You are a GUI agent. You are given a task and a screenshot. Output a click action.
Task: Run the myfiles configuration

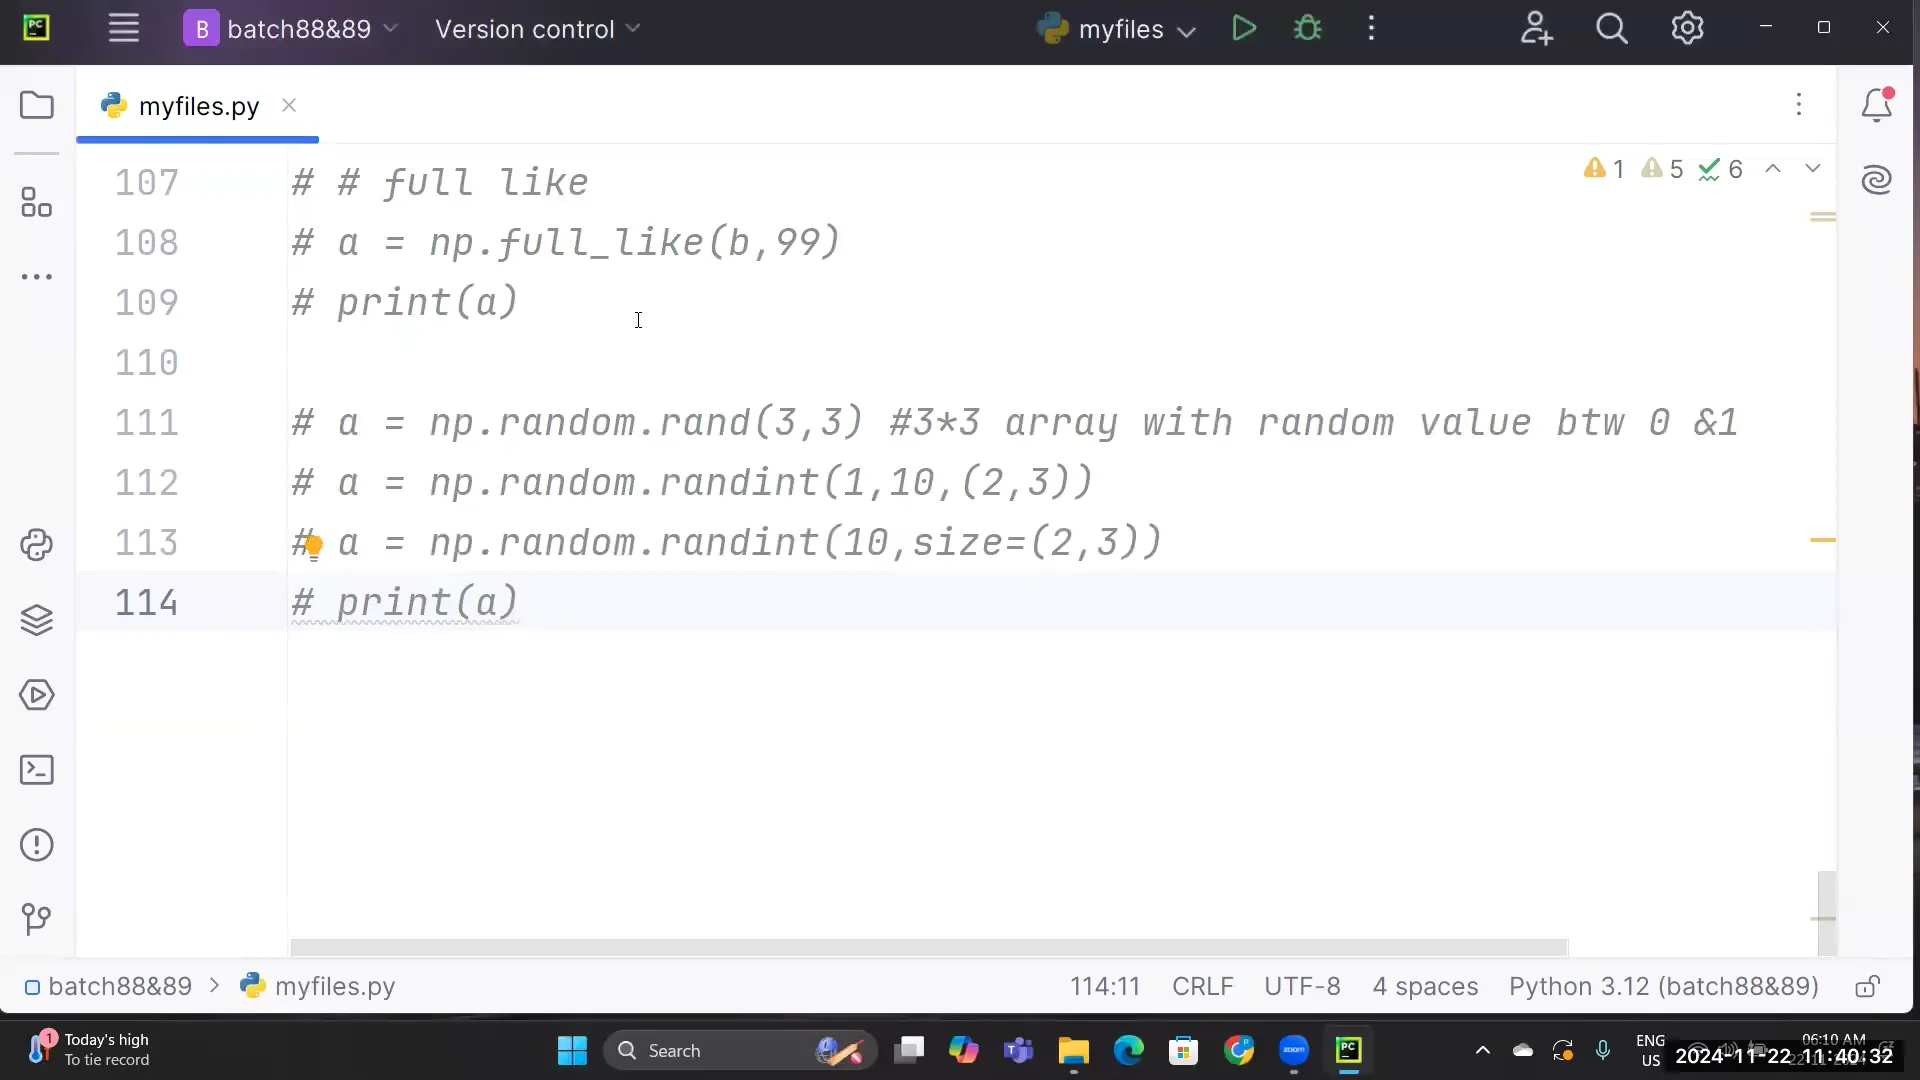[1243, 28]
